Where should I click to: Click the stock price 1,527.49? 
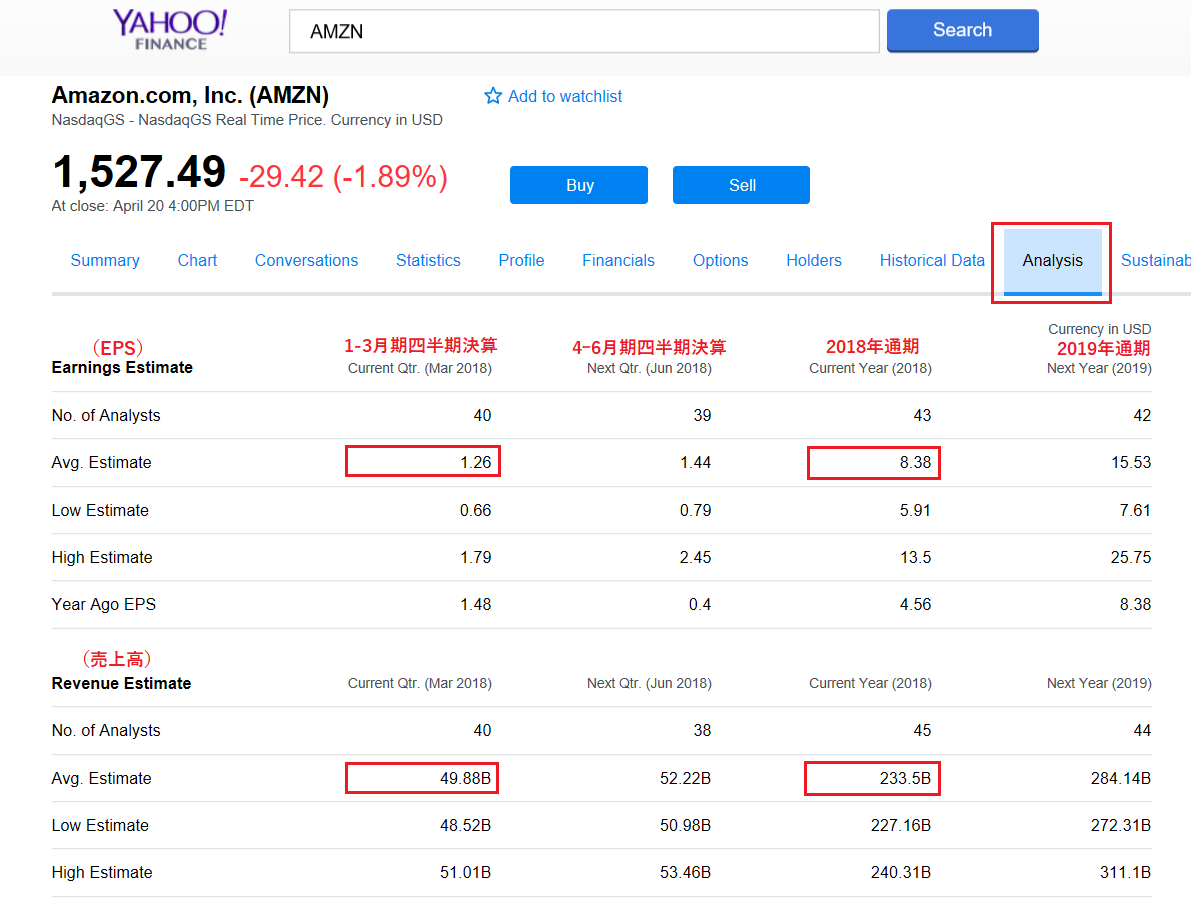(139, 172)
